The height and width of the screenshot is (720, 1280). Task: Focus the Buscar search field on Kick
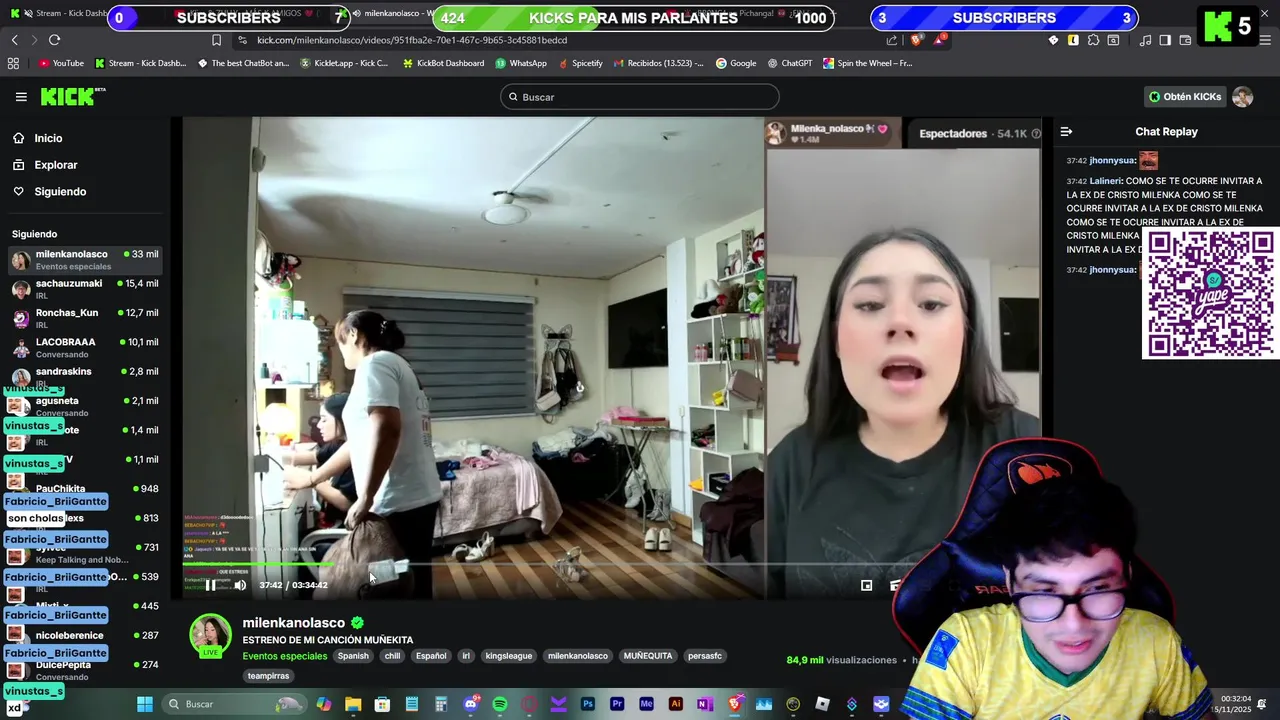(640, 97)
